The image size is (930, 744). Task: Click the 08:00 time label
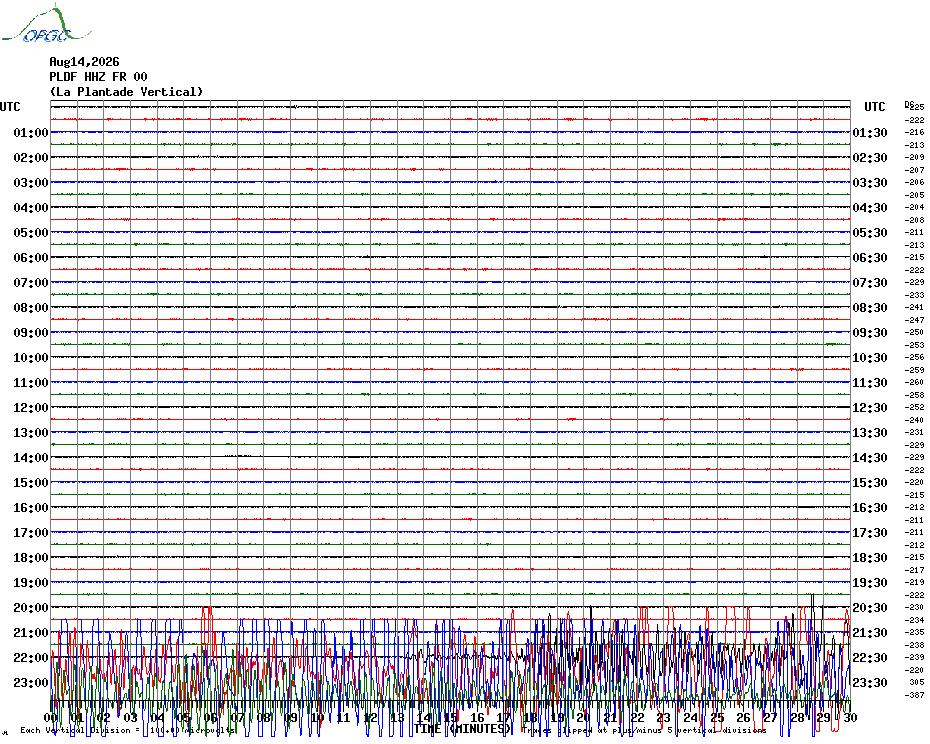[x=31, y=307]
